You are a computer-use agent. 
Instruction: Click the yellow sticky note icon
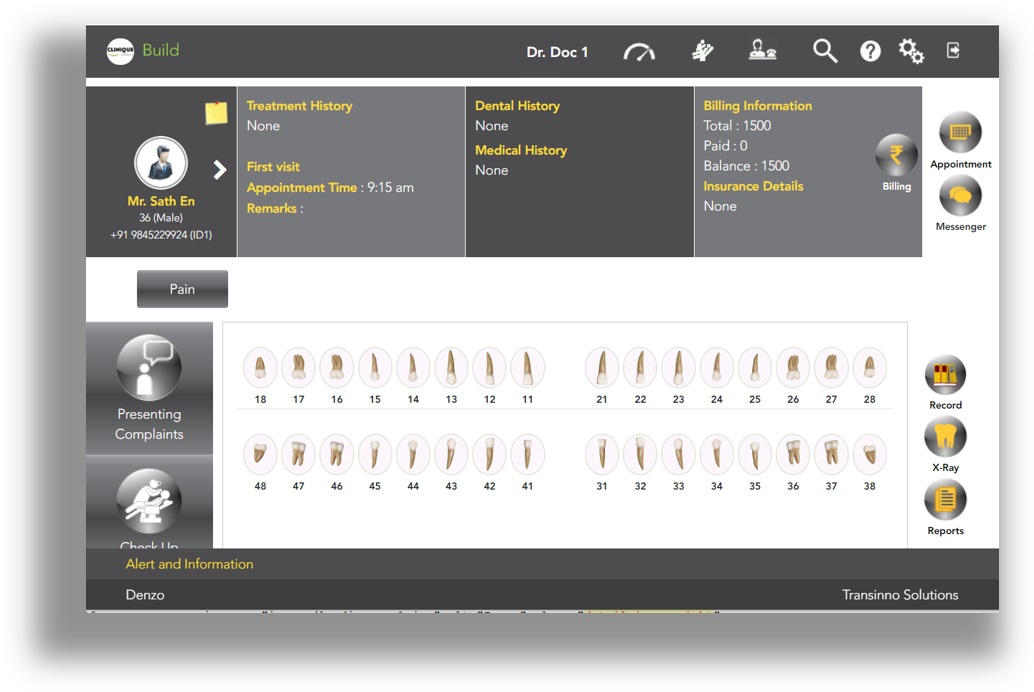click(216, 113)
